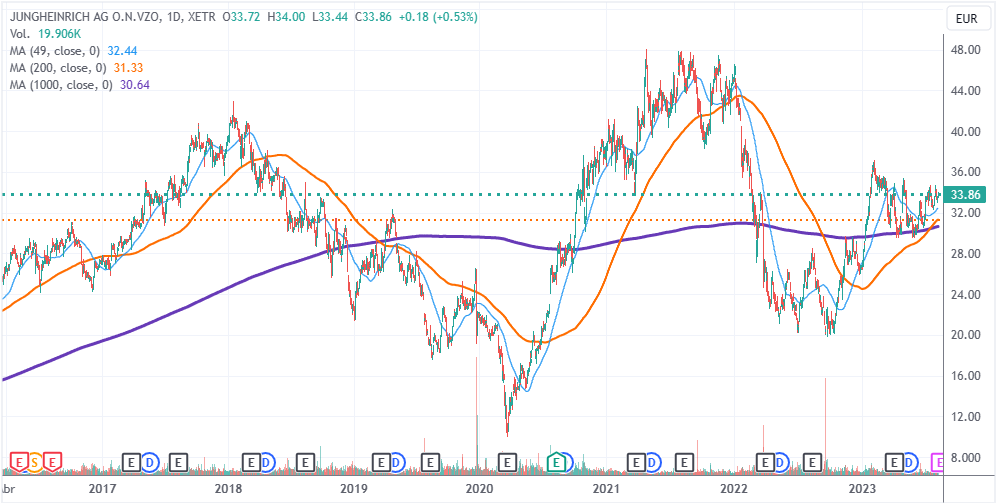
Task: Click the 36.00 price axis label
Action: (x=965, y=172)
